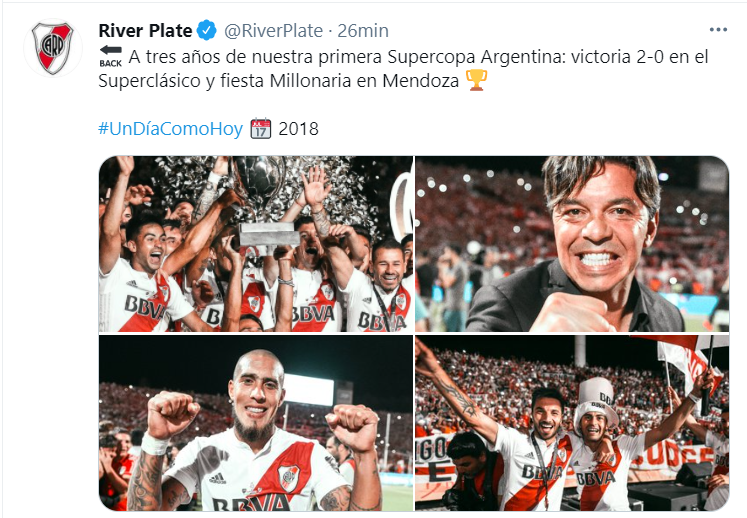
Task: Click the calendar emoji before 2018
Action: point(261,128)
